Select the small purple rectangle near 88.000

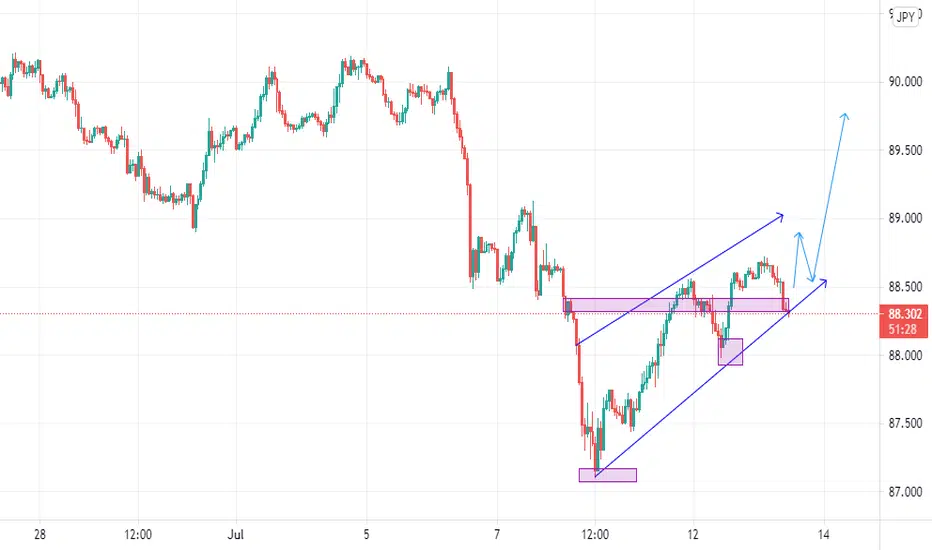pyautogui.click(x=731, y=351)
